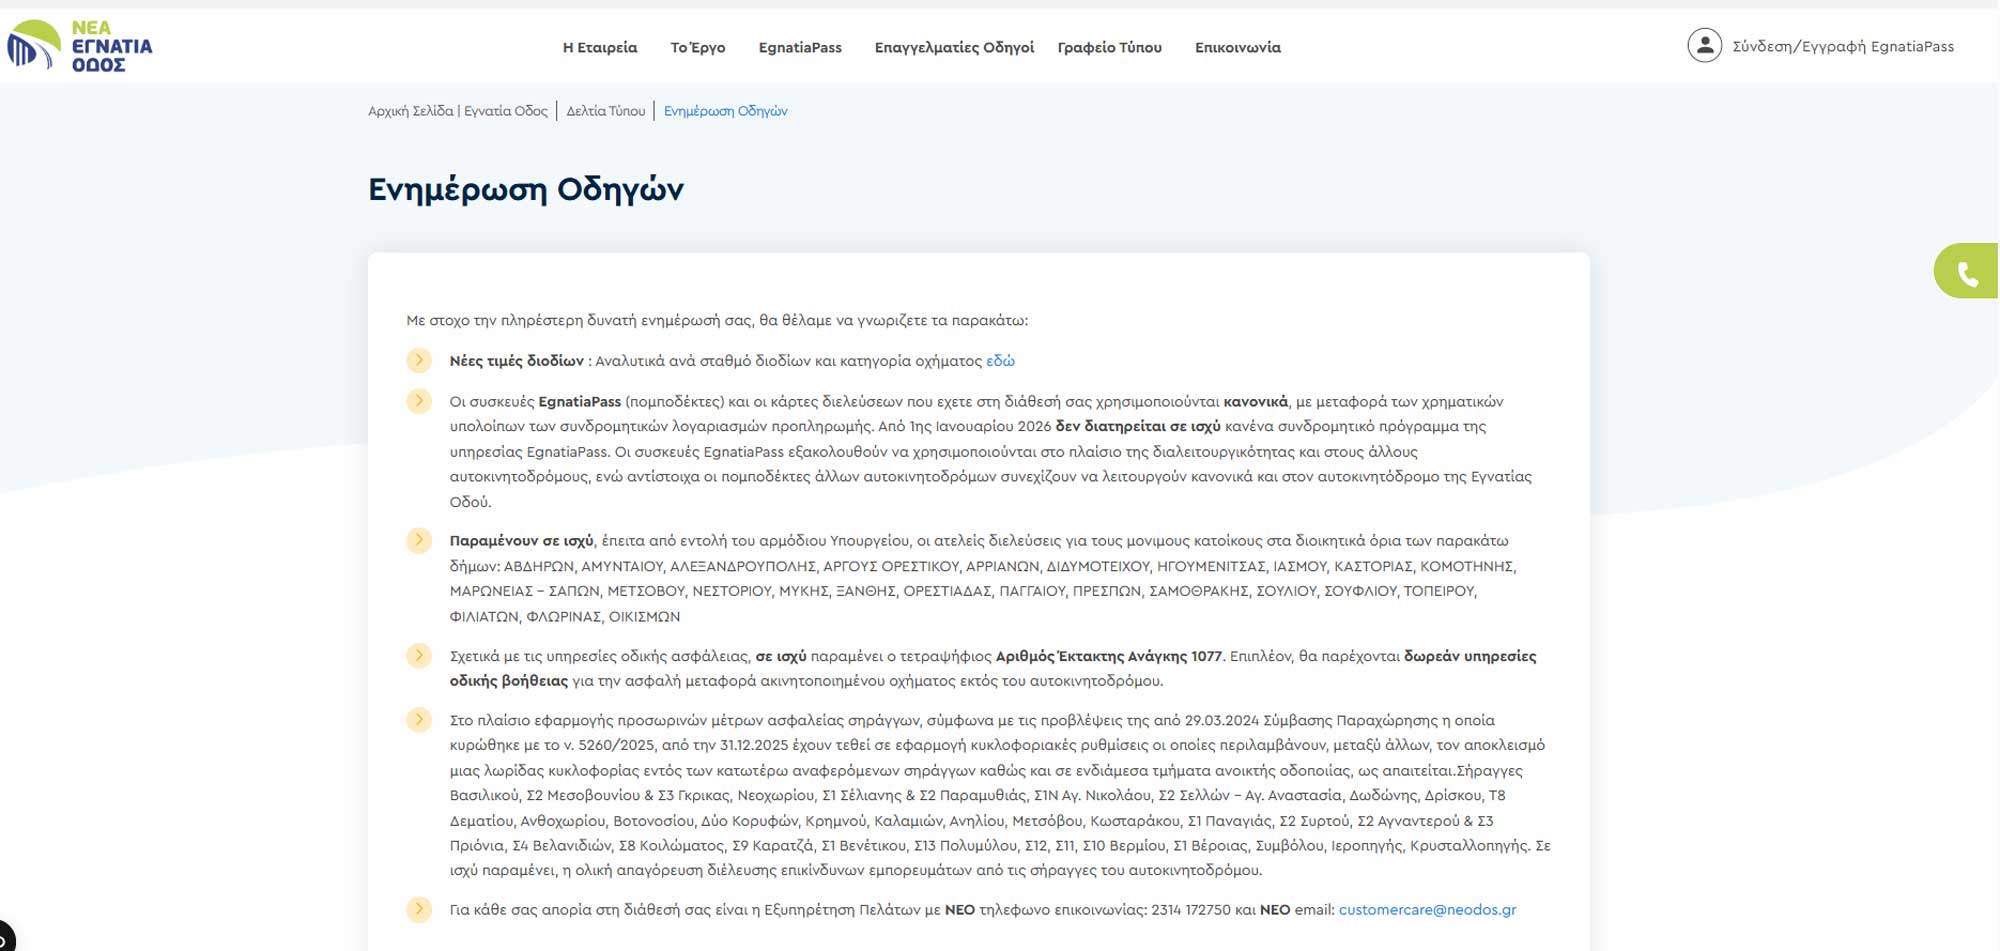
Task: Open the 'Επαγγελματίες Οδηγοί' menu
Action: 954,47
